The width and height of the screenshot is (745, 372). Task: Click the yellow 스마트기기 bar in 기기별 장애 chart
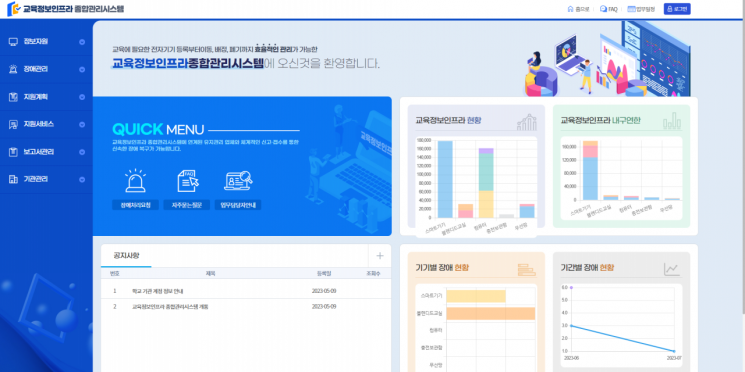(476, 296)
